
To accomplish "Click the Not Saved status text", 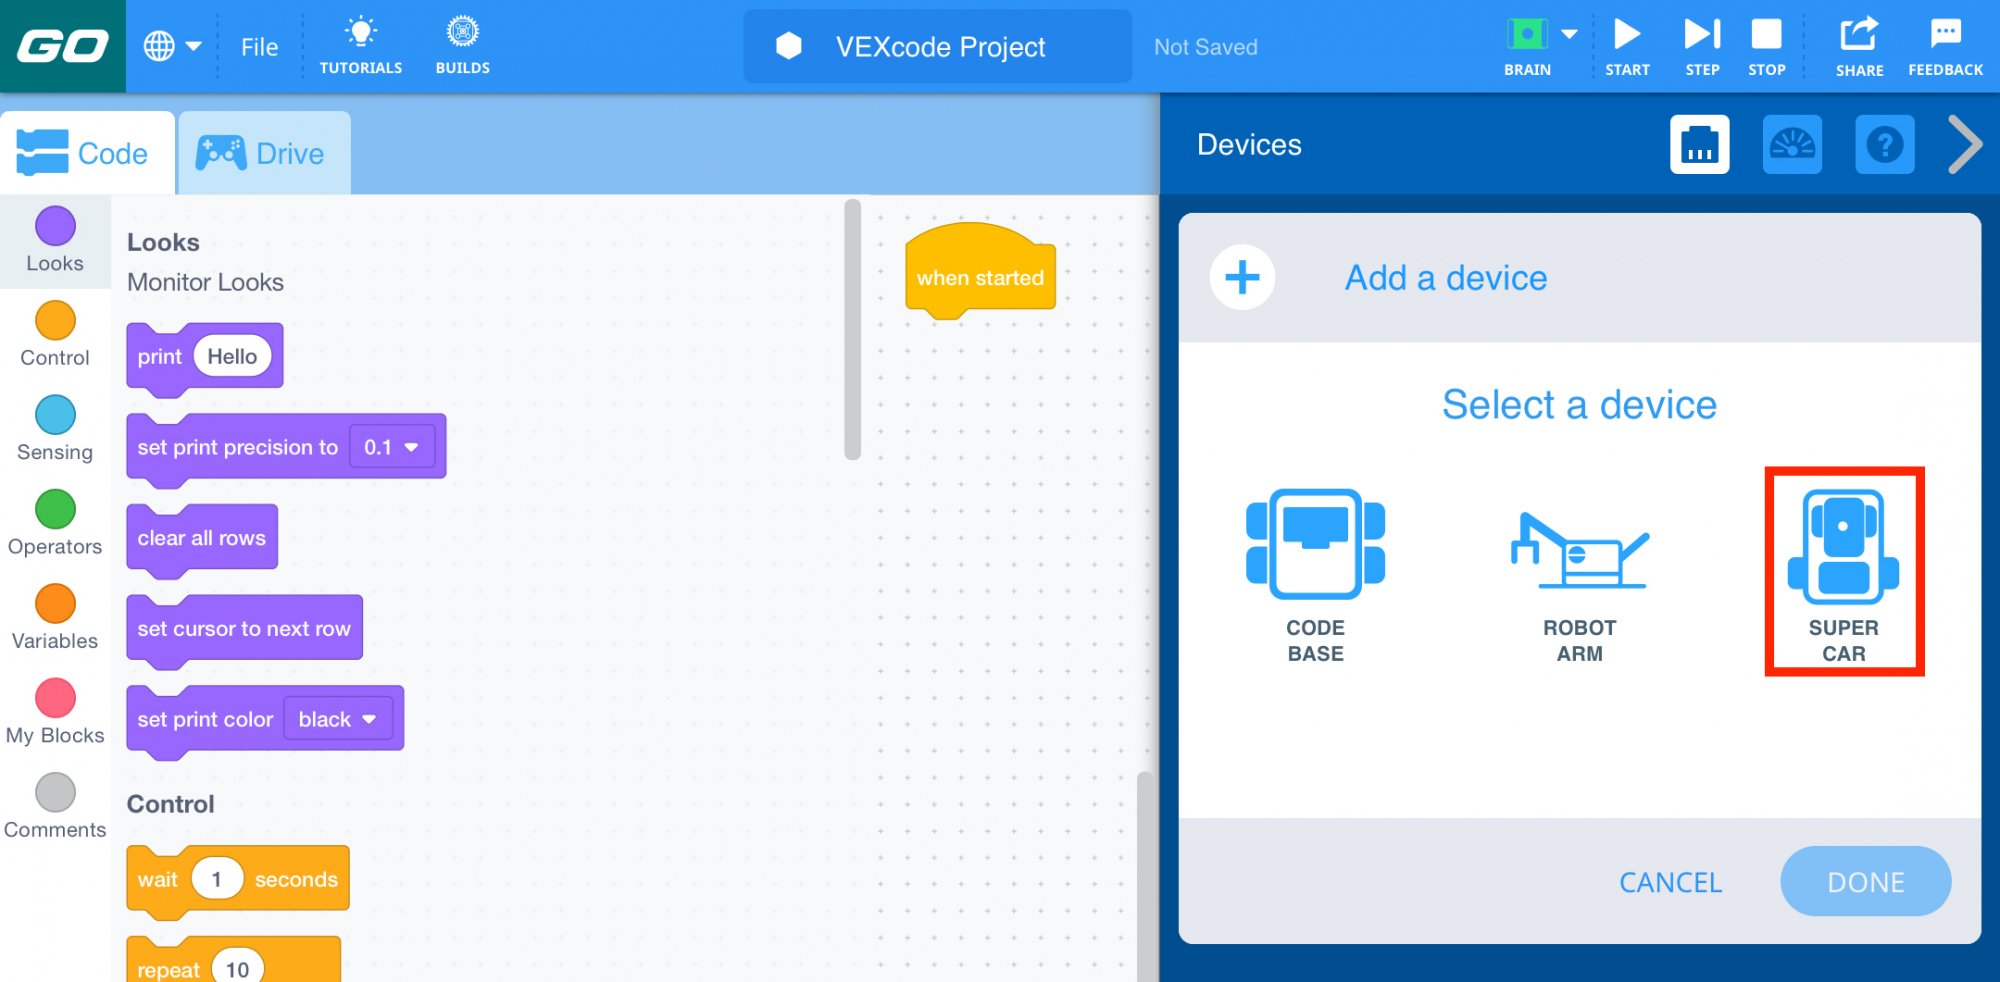I will click(x=1205, y=47).
